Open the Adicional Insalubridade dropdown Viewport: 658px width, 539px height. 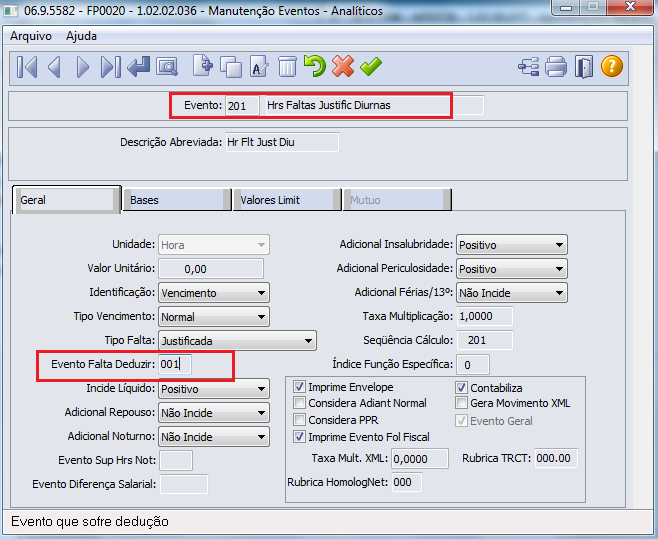tap(512, 245)
